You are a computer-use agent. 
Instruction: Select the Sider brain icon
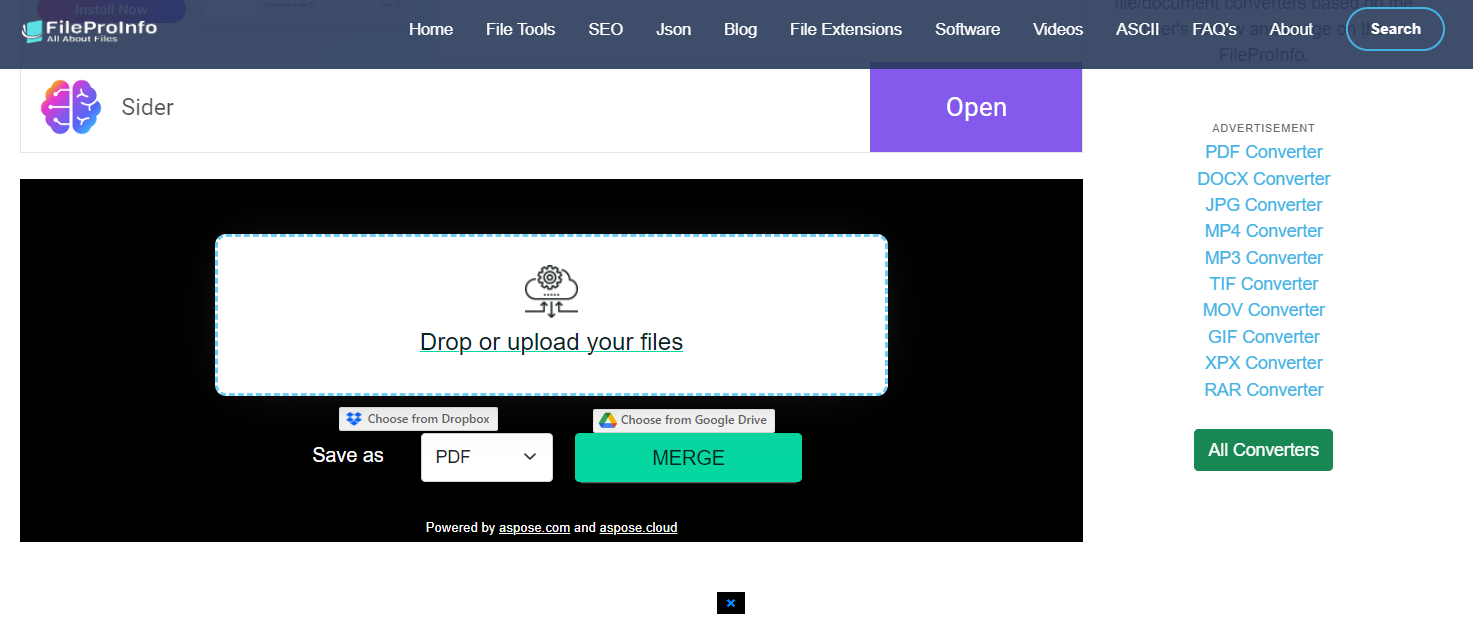tap(70, 106)
